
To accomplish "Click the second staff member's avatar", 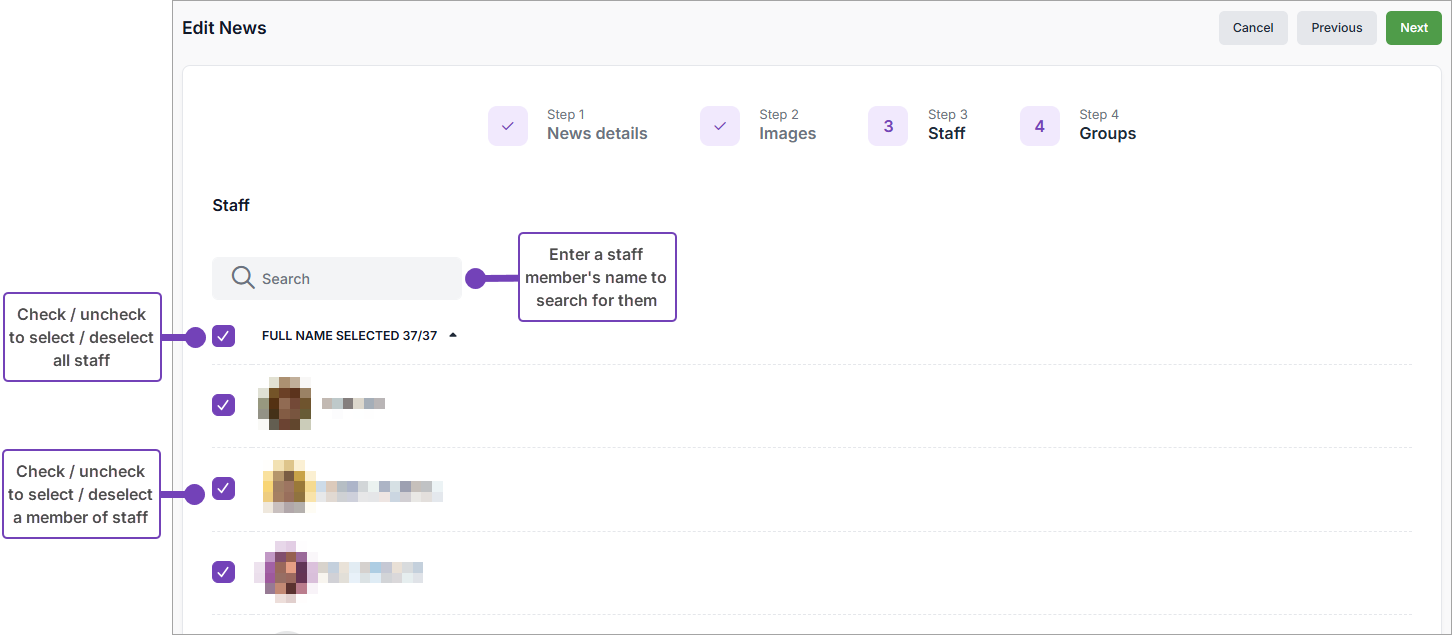I will 287,488.
